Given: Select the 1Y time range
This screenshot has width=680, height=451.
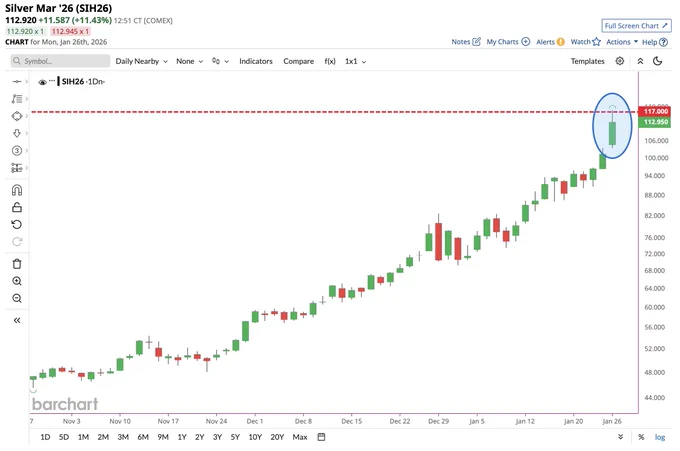Looking at the screenshot, I should pos(182,437).
